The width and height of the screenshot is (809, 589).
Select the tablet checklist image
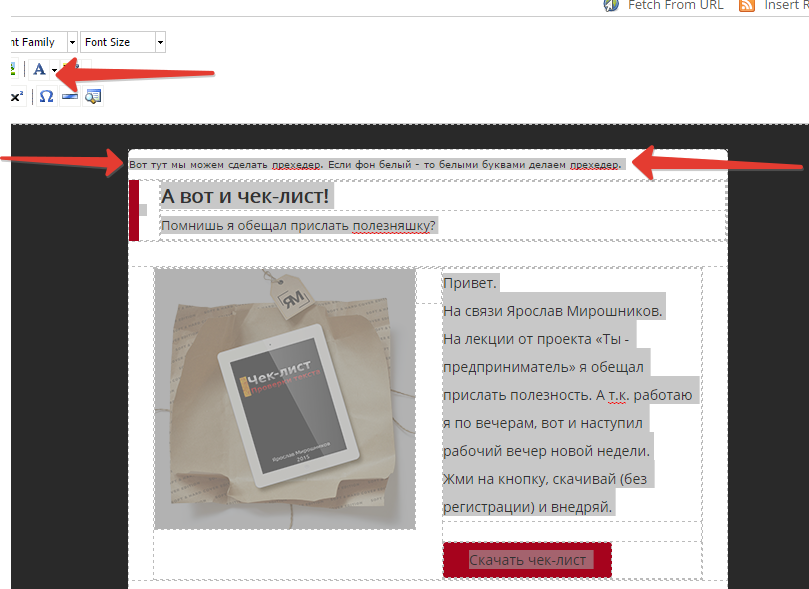tap(285, 398)
